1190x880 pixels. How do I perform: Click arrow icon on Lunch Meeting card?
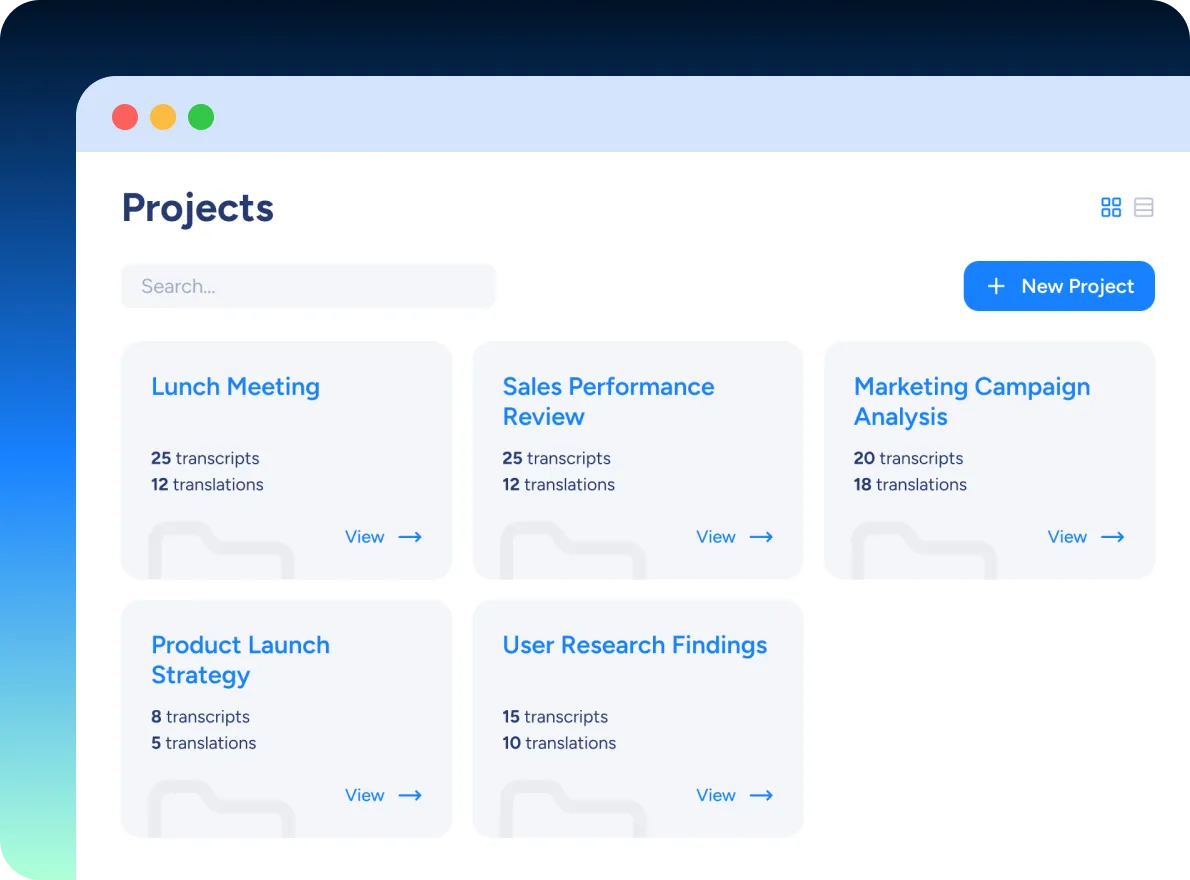coord(410,537)
